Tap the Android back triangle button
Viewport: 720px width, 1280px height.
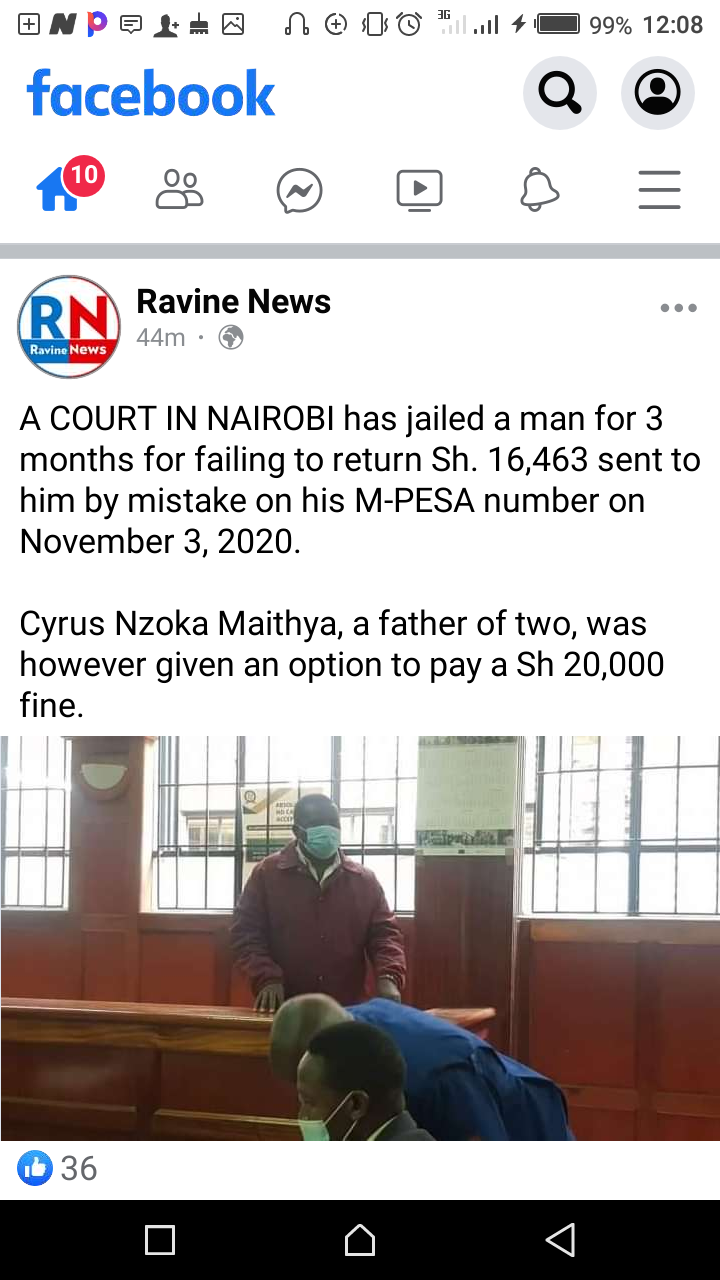pyautogui.click(x=560, y=1240)
